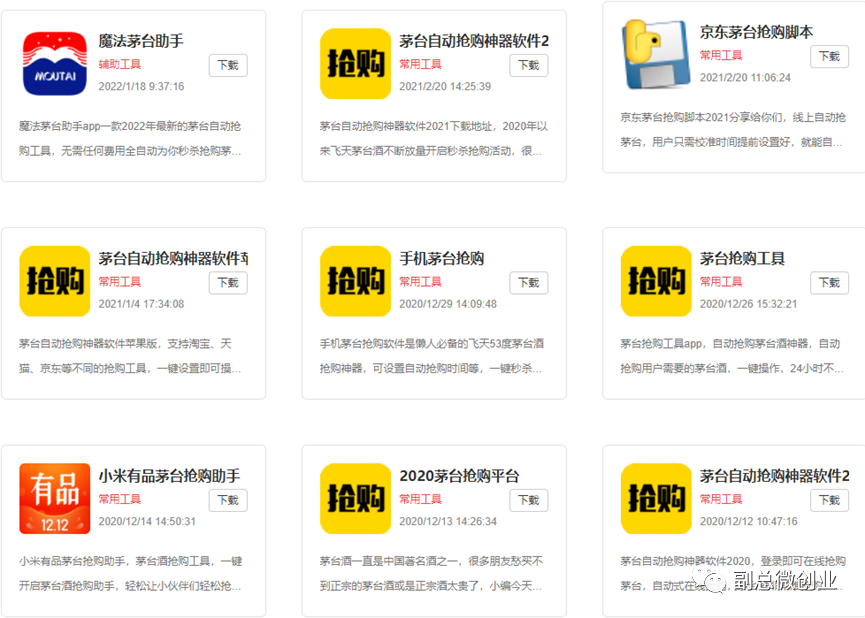Click the date 2020/12/29 14:09:48
This screenshot has width=865, height=618.
tap(447, 303)
